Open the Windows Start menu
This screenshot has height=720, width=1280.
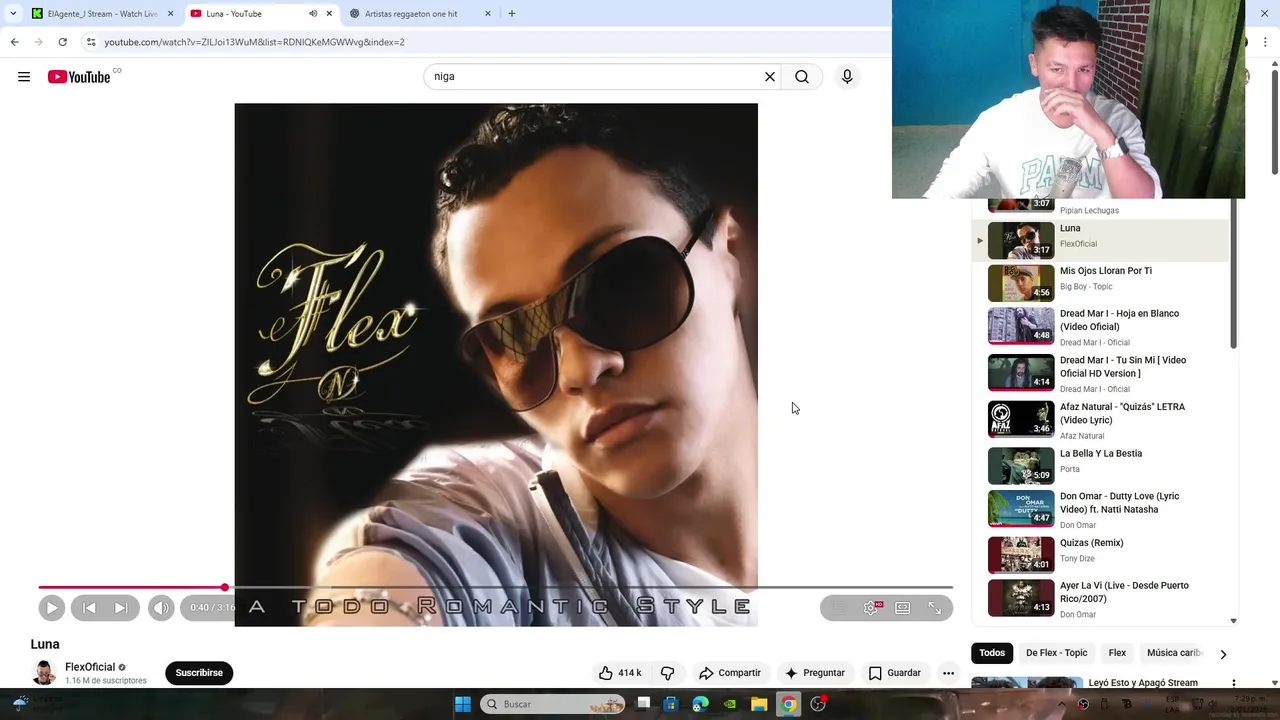(463, 704)
